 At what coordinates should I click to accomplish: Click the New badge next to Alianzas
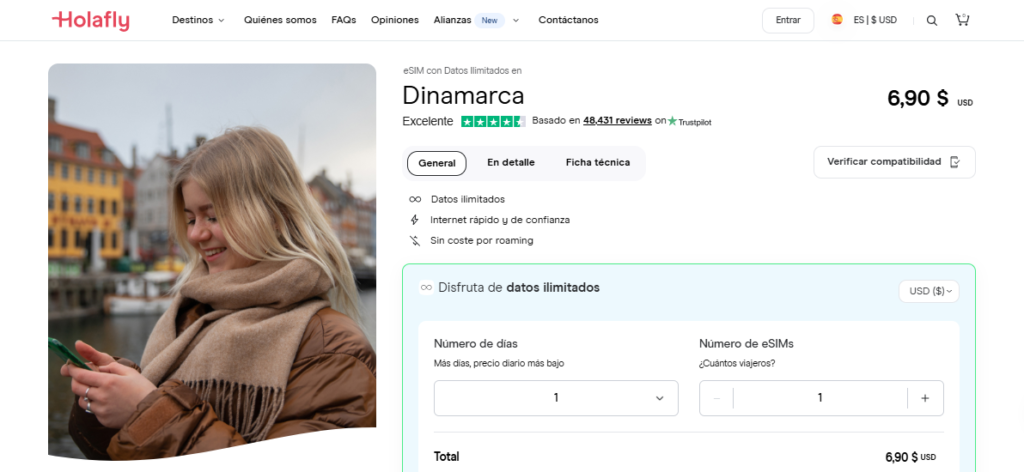(x=489, y=20)
